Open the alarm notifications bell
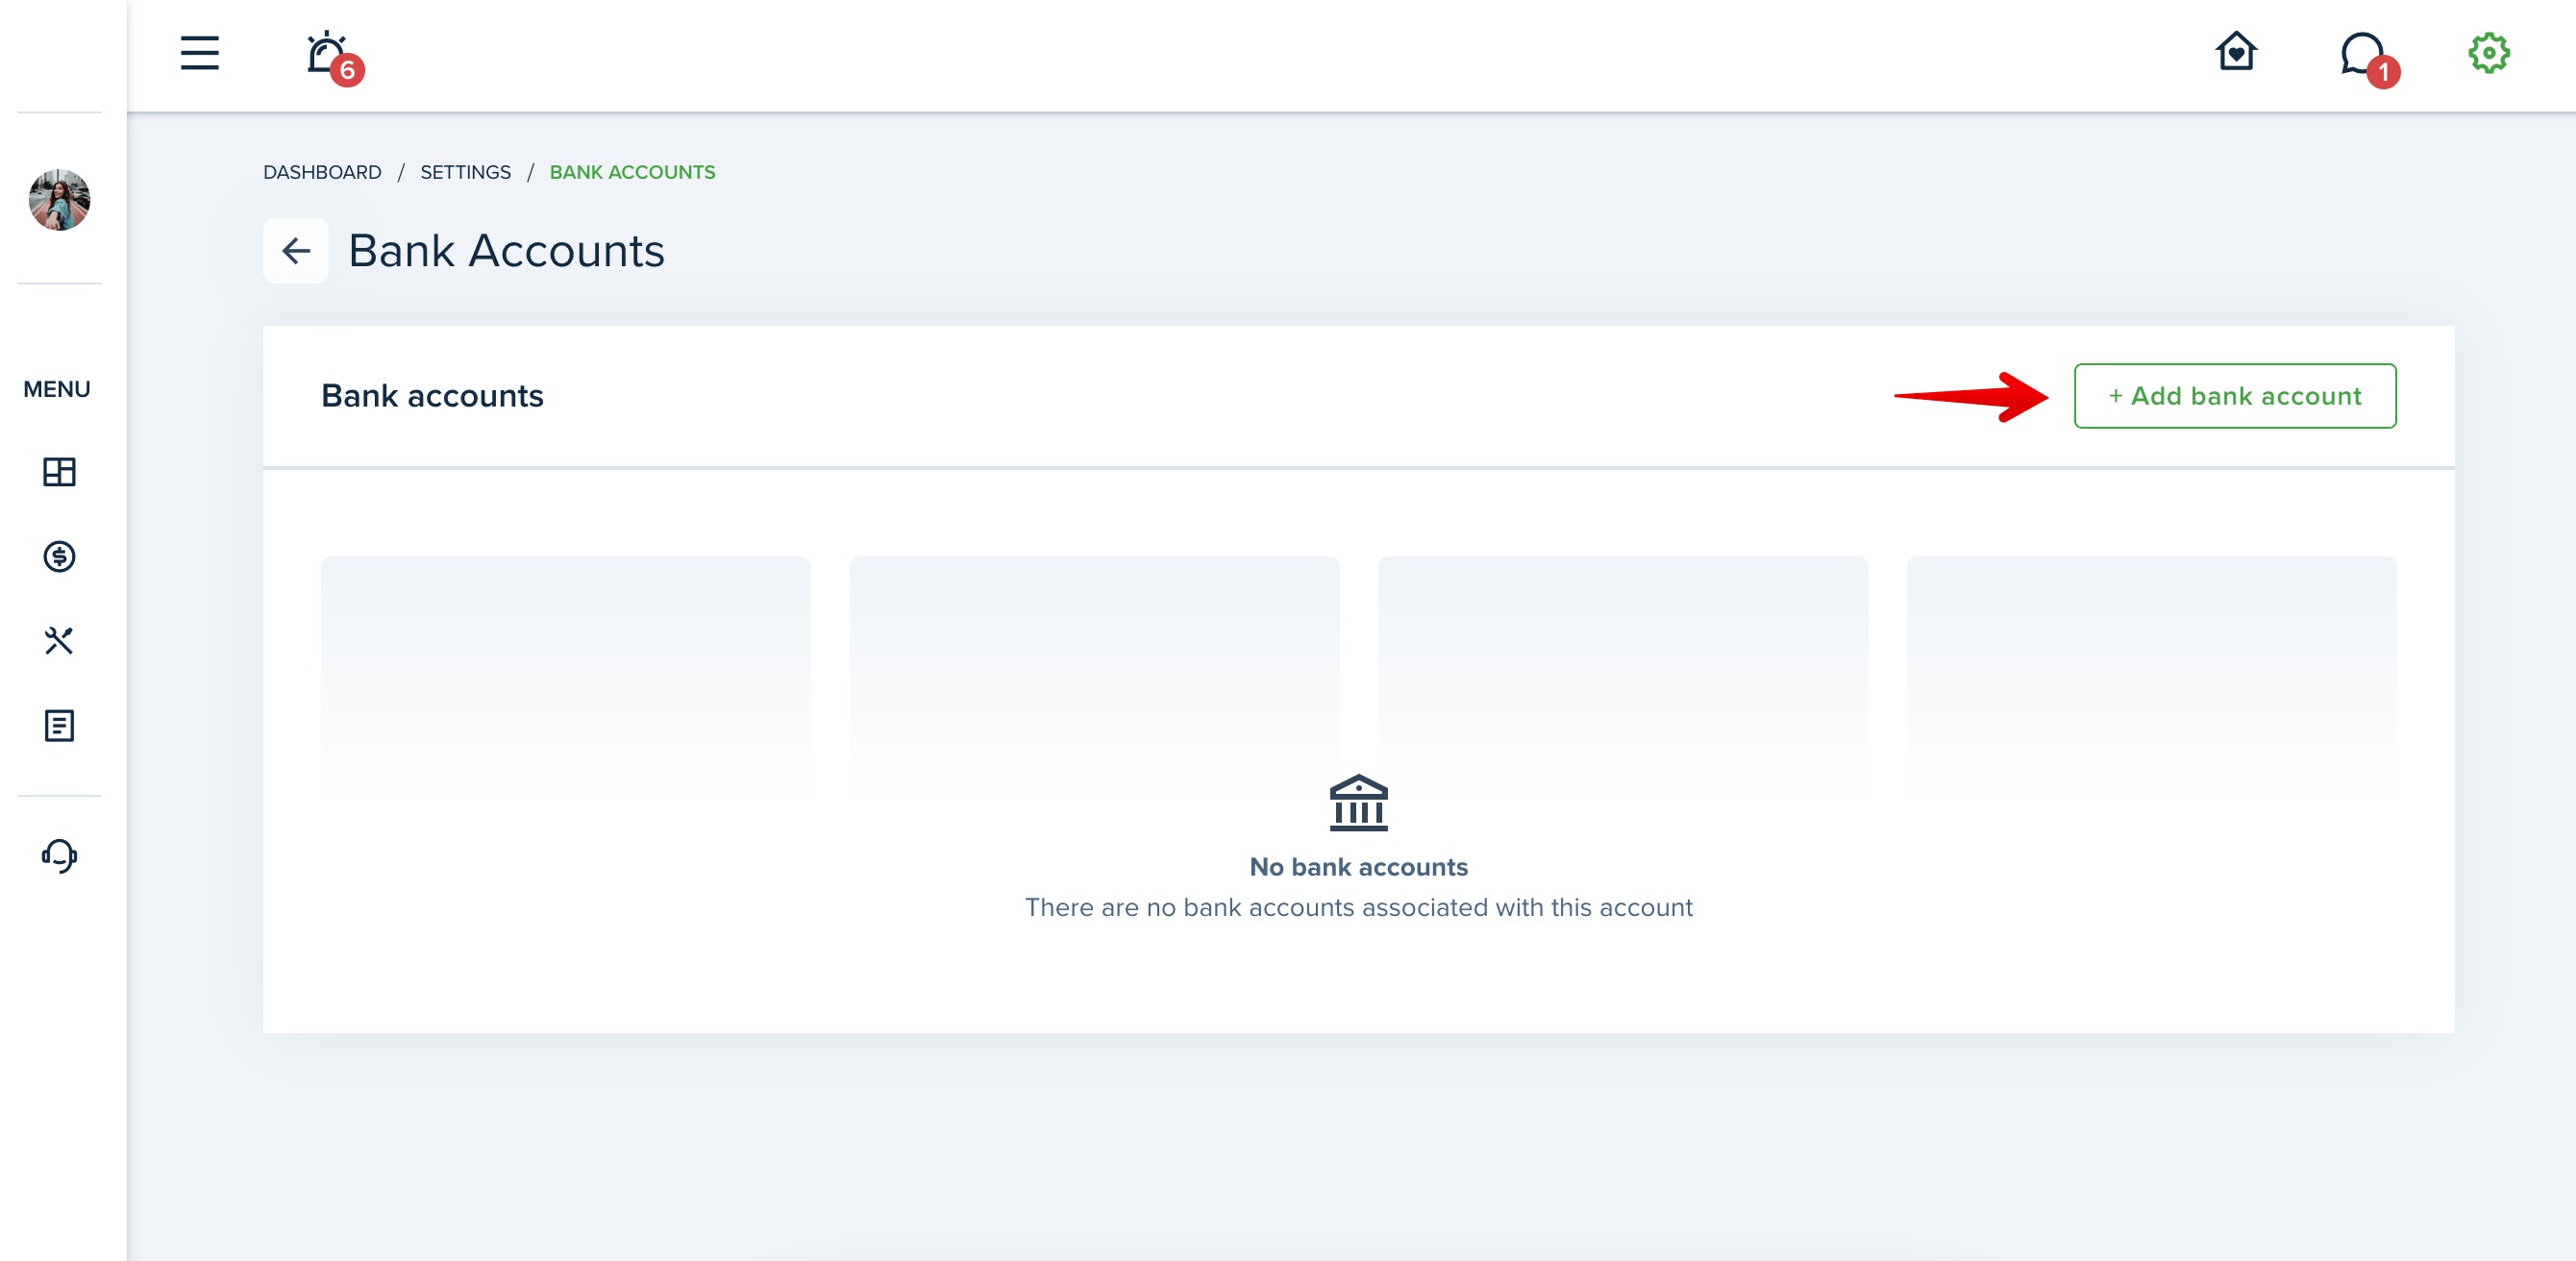Viewport: 2576px width, 1261px height. (327, 54)
